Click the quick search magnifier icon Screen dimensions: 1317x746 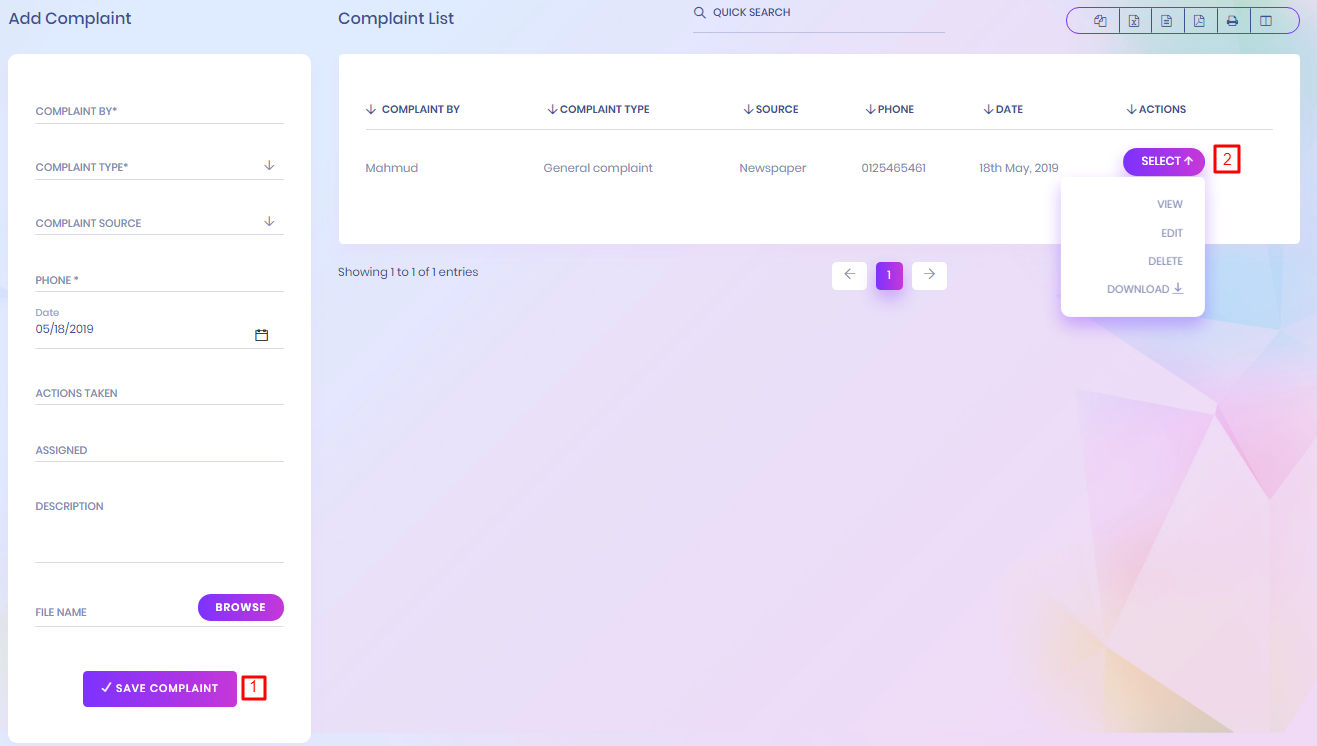[700, 13]
